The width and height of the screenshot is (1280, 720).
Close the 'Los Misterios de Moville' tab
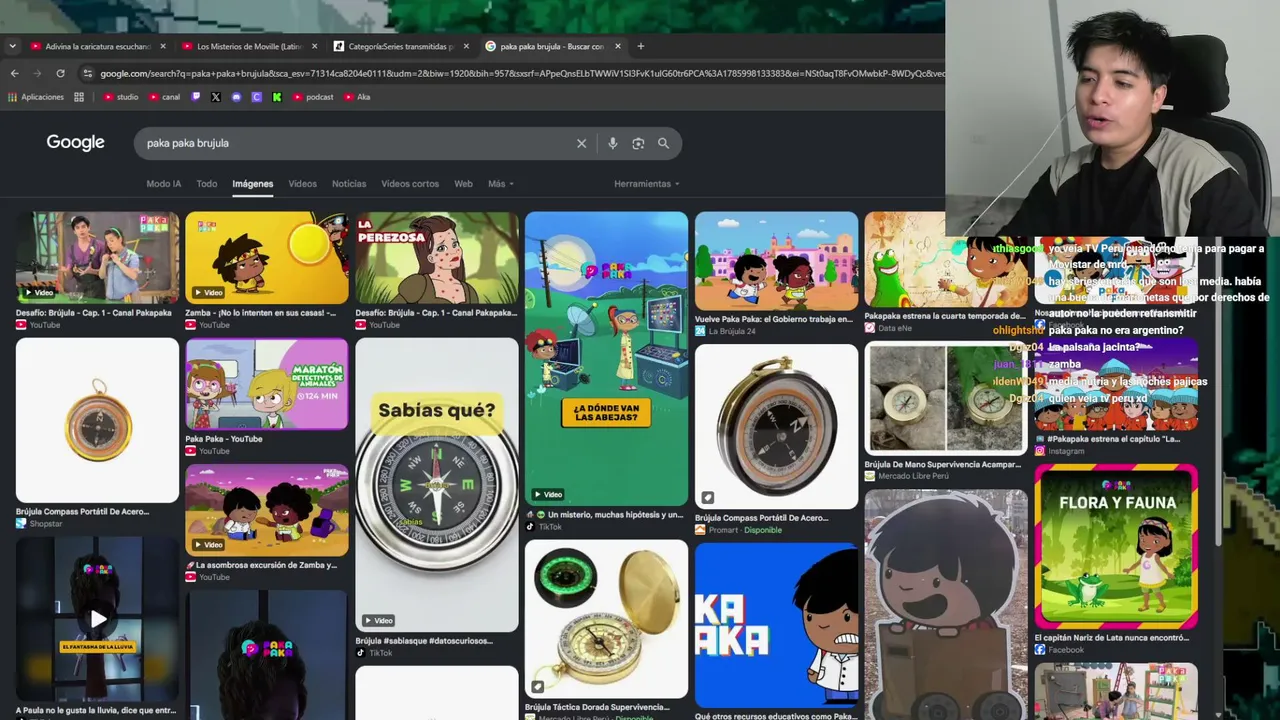(315, 46)
